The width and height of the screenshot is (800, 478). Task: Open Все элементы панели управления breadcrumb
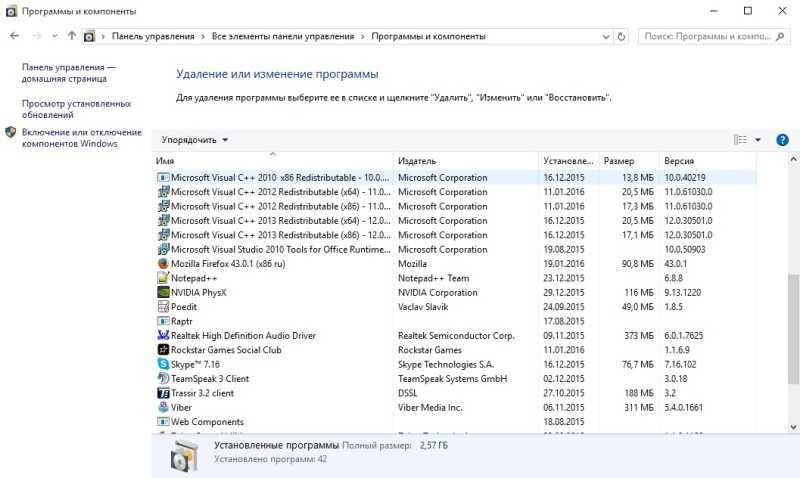[x=283, y=36]
